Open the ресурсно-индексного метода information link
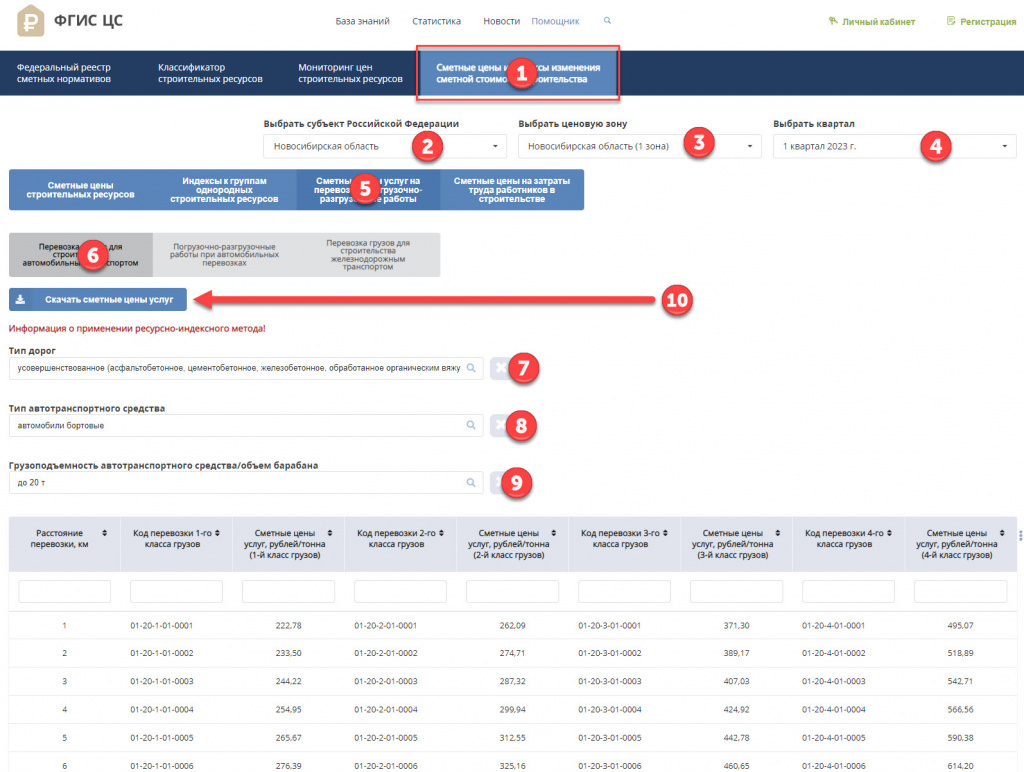This screenshot has height=772, width=1024. coord(137,329)
